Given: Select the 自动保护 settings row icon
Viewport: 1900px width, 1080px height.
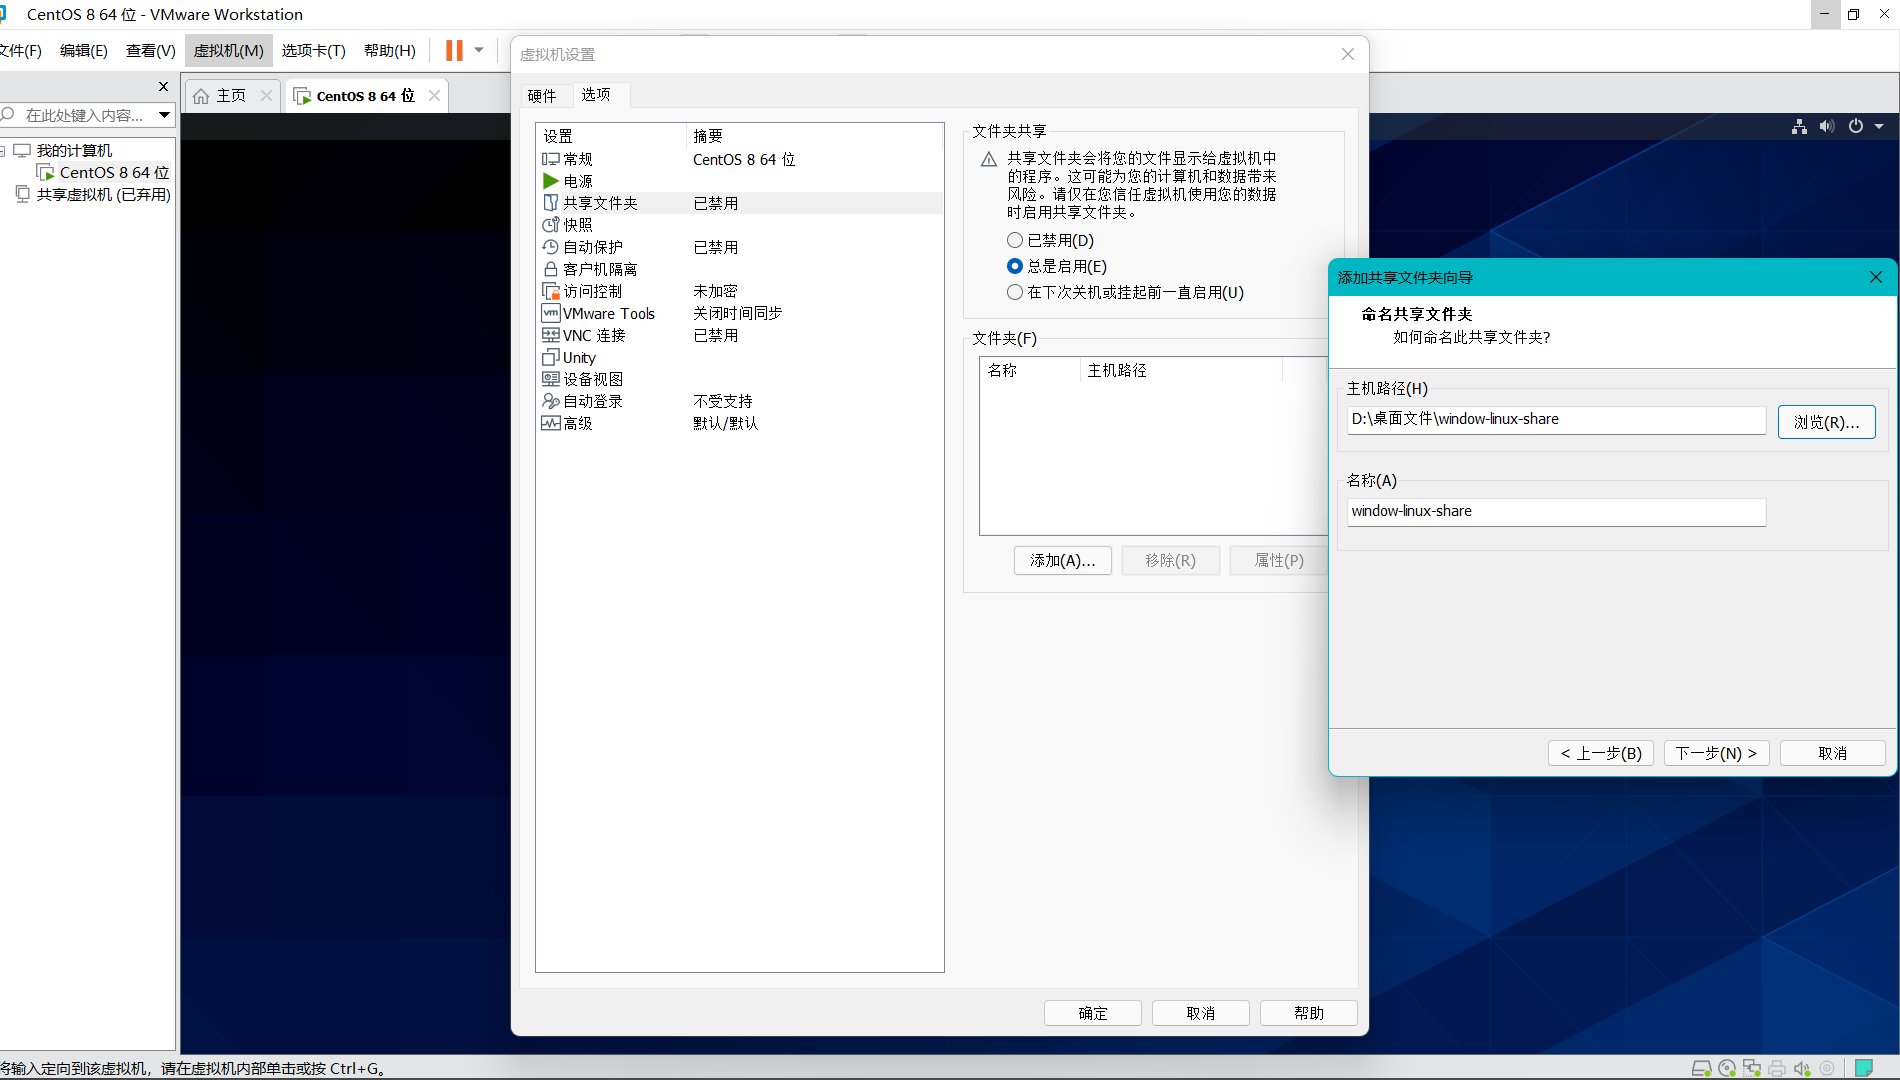Looking at the screenshot, I should tap(550, 247).
